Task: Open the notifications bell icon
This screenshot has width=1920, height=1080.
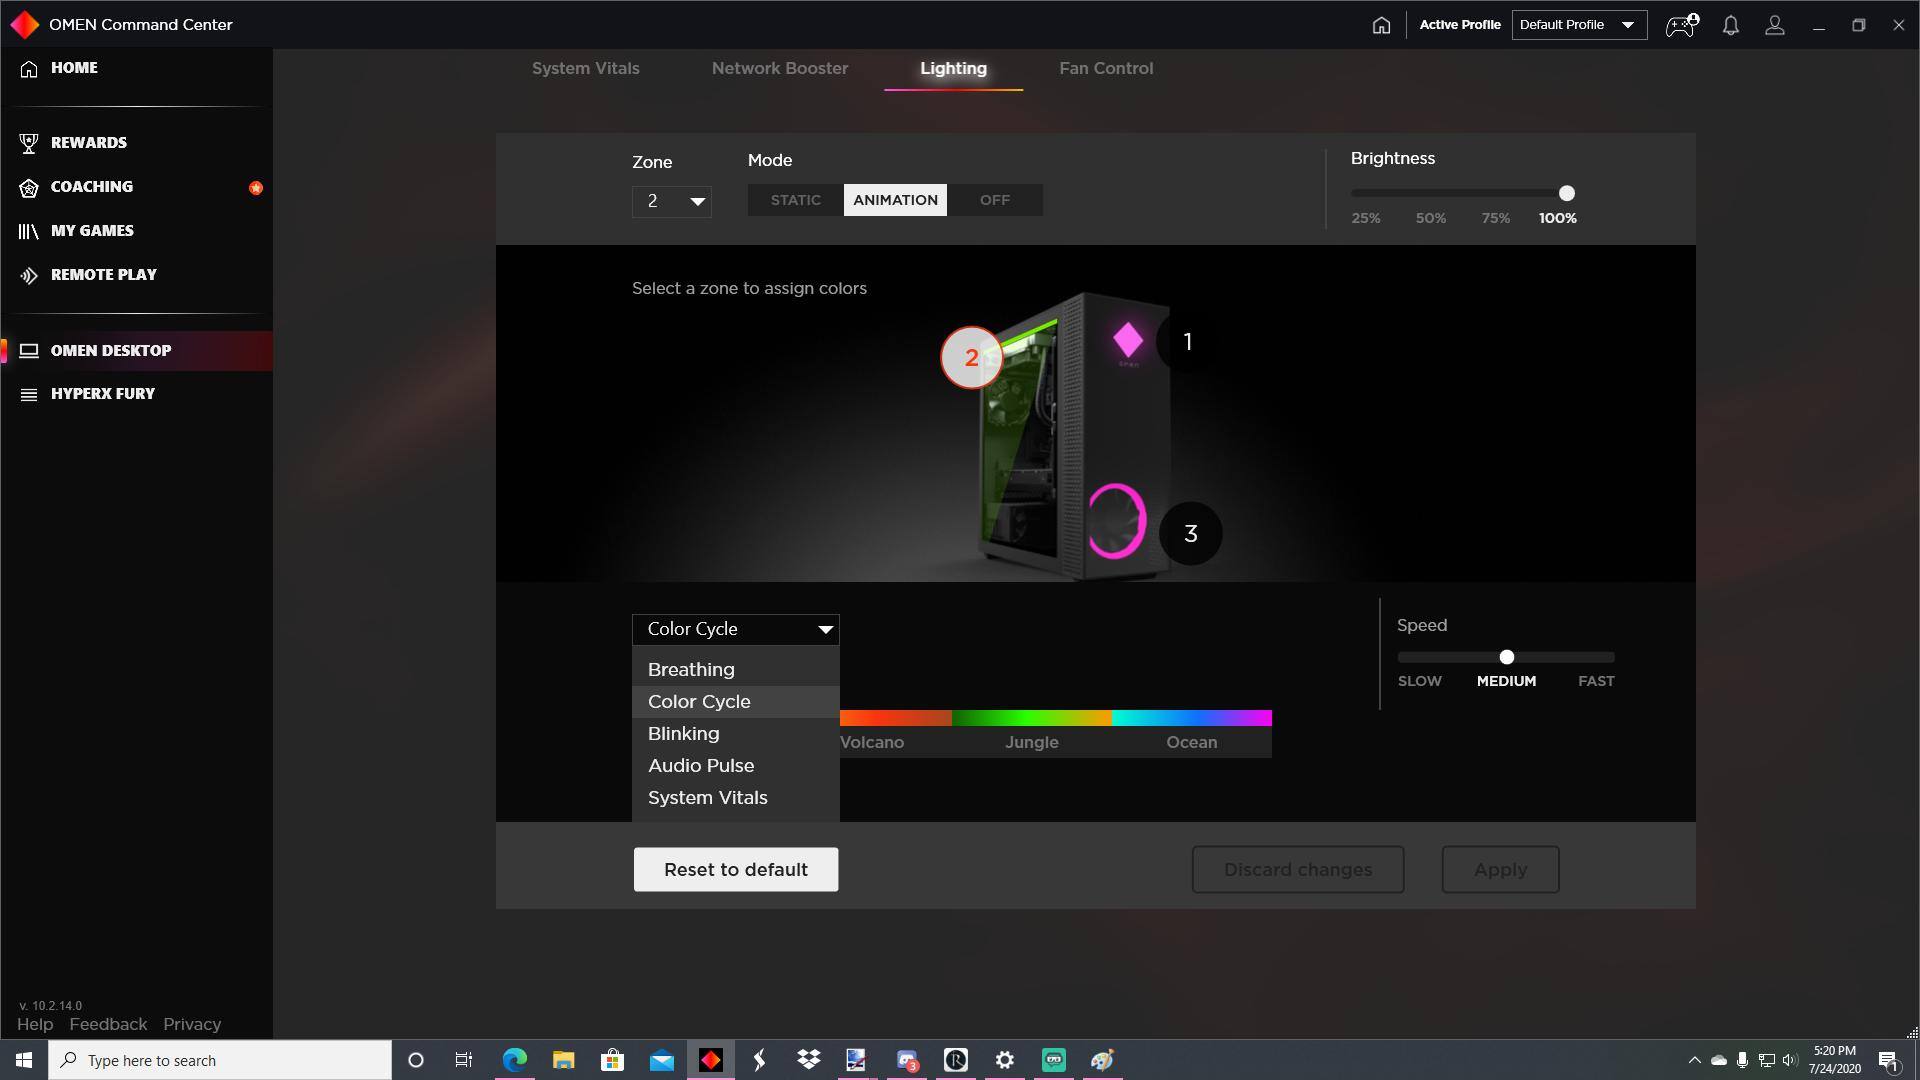Action: (1730, 25)
